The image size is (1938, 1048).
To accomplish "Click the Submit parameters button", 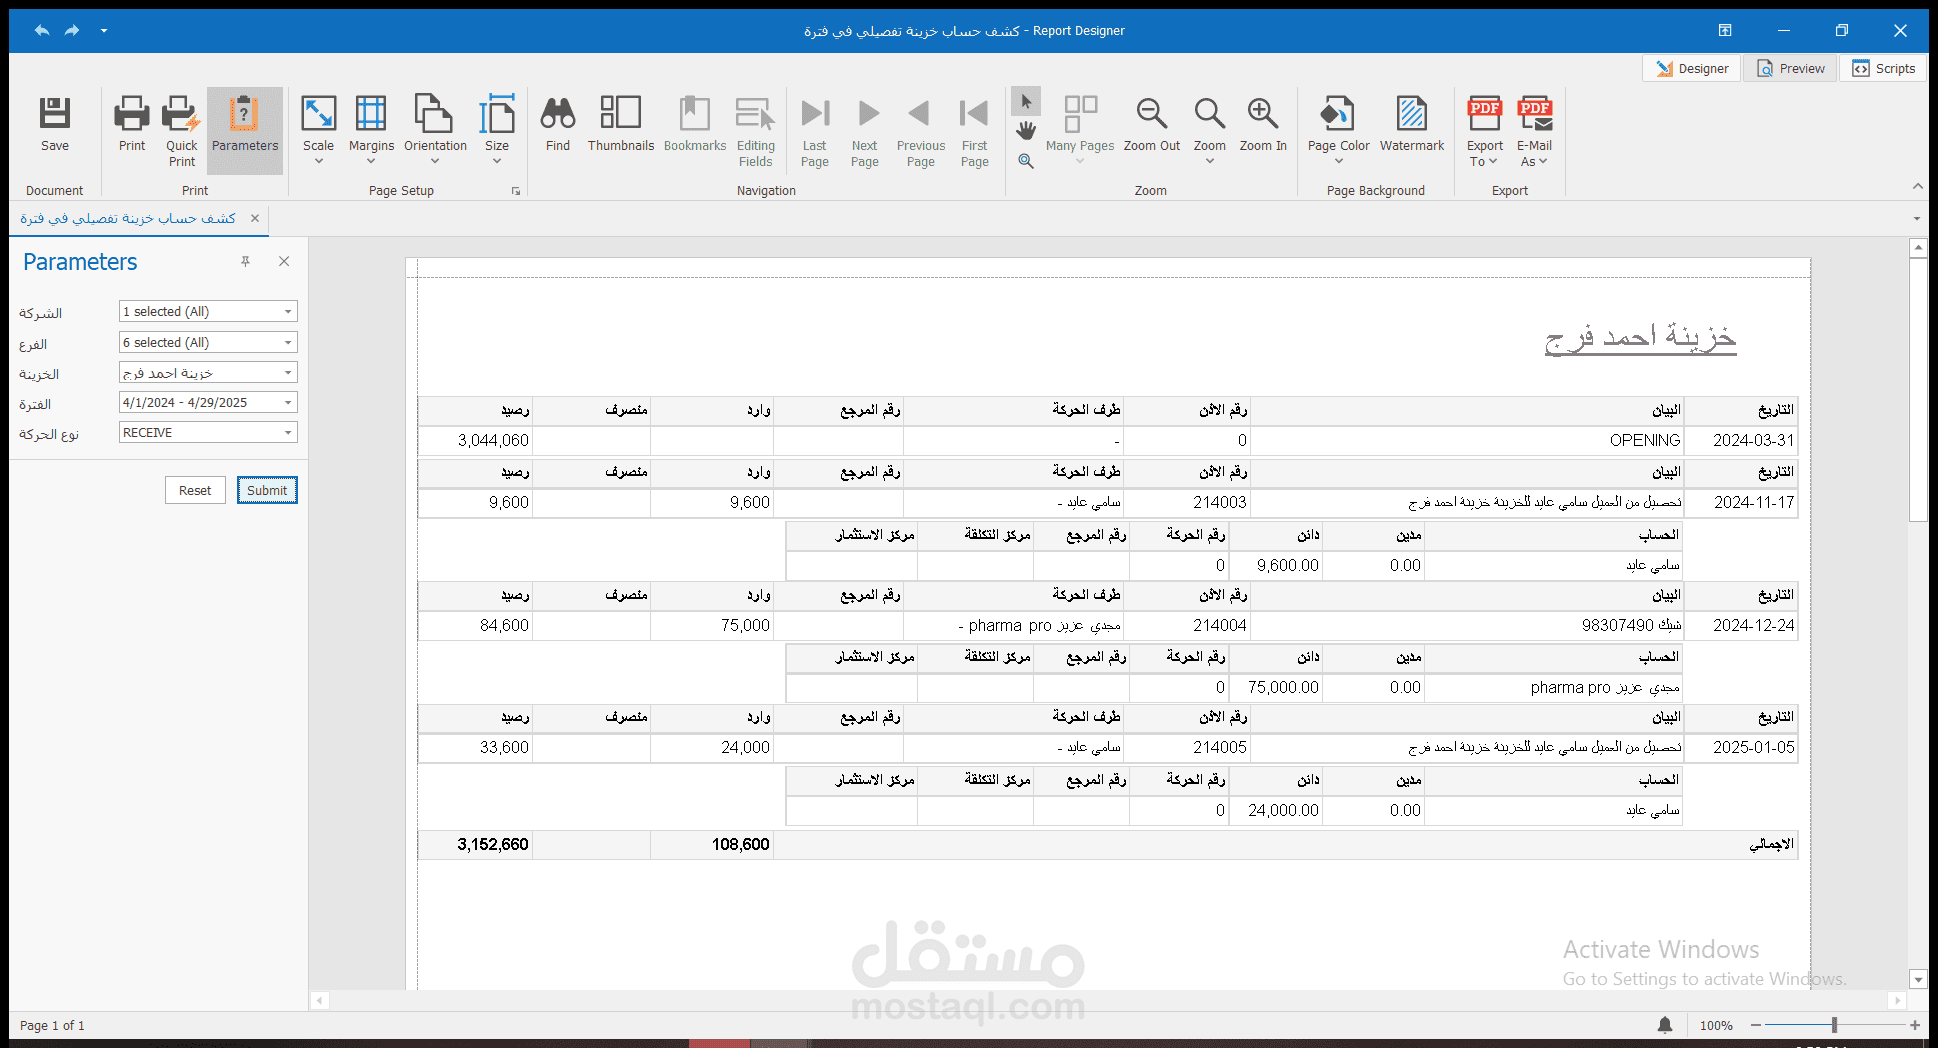I will coord(267,490).
